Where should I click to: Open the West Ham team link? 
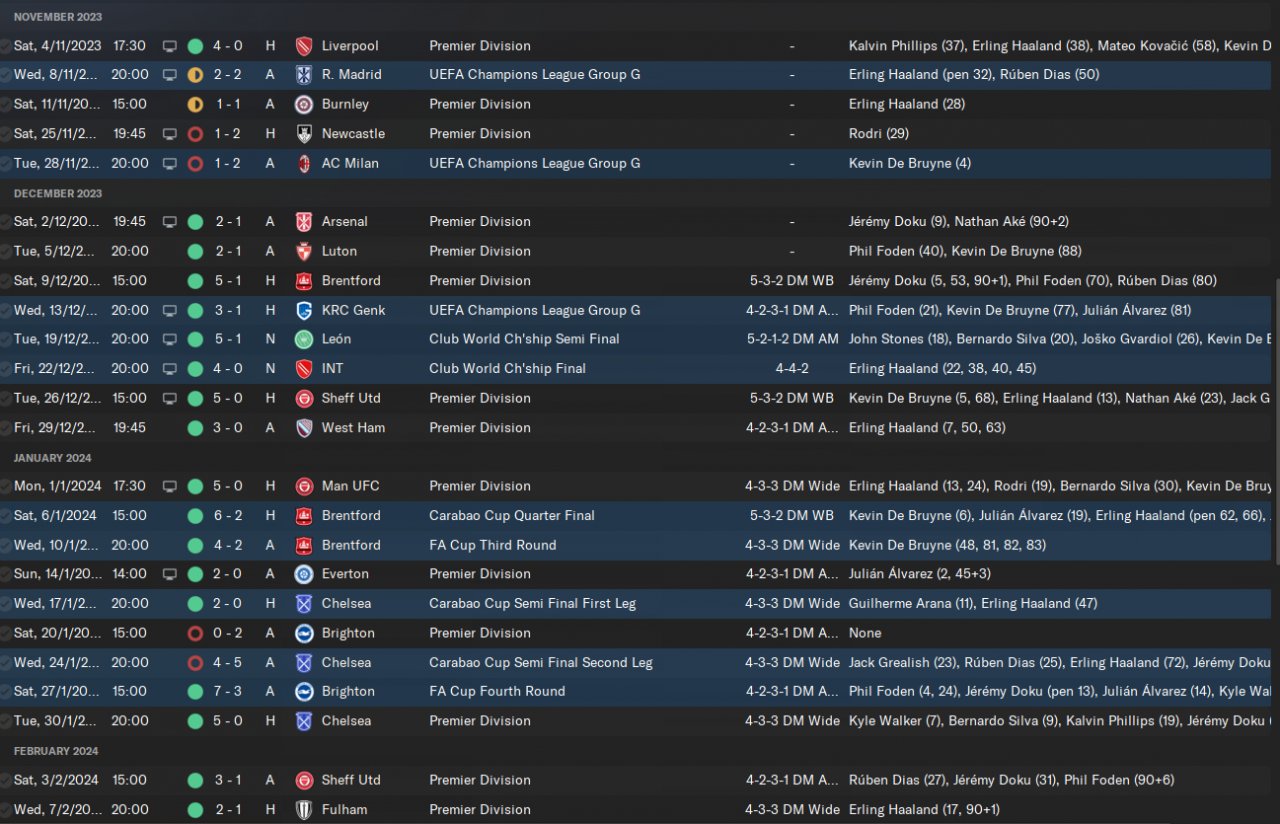353,428
